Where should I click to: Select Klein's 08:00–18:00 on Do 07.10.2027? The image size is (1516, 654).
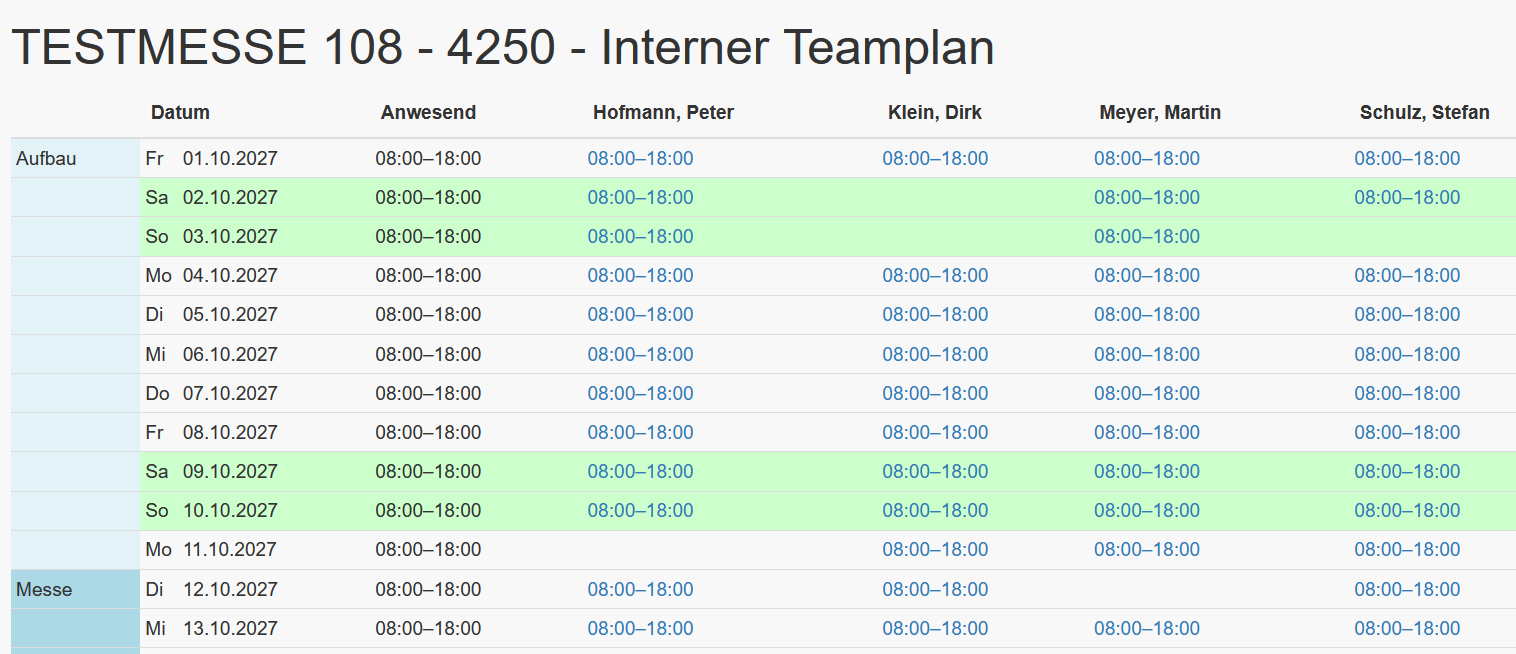pos(935,393)
